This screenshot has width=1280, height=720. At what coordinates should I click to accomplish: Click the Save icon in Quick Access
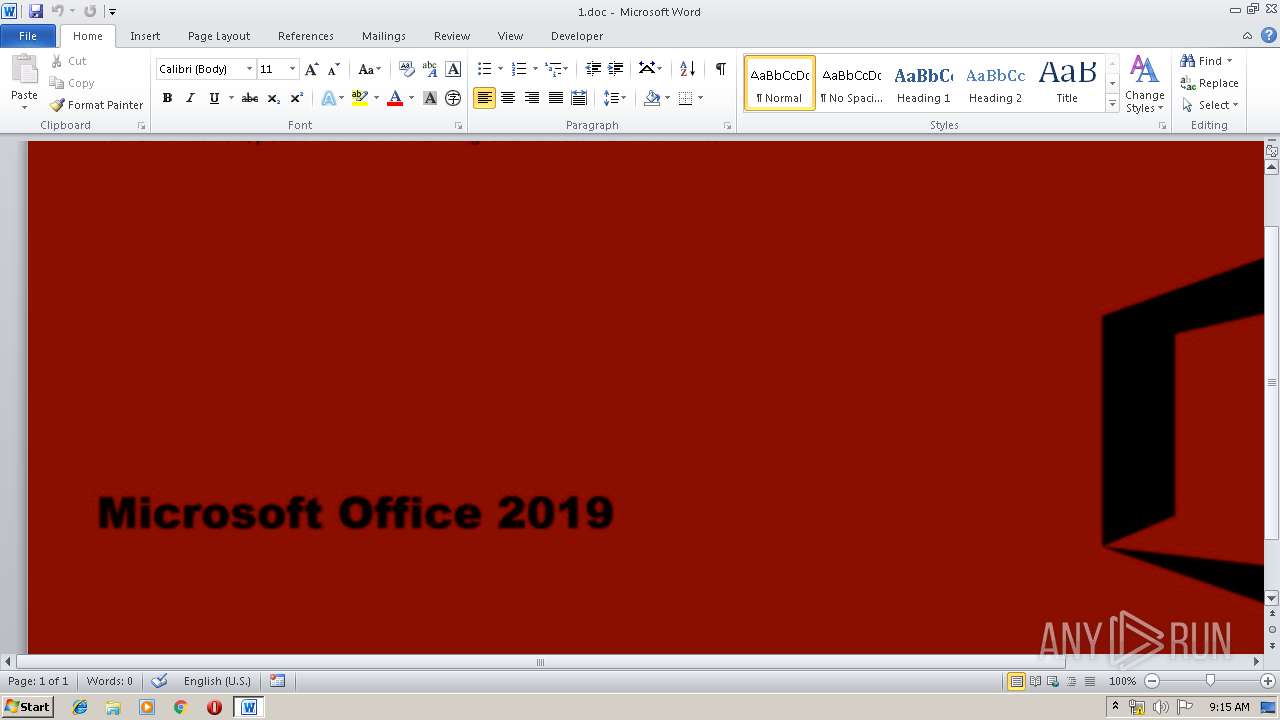36,11
